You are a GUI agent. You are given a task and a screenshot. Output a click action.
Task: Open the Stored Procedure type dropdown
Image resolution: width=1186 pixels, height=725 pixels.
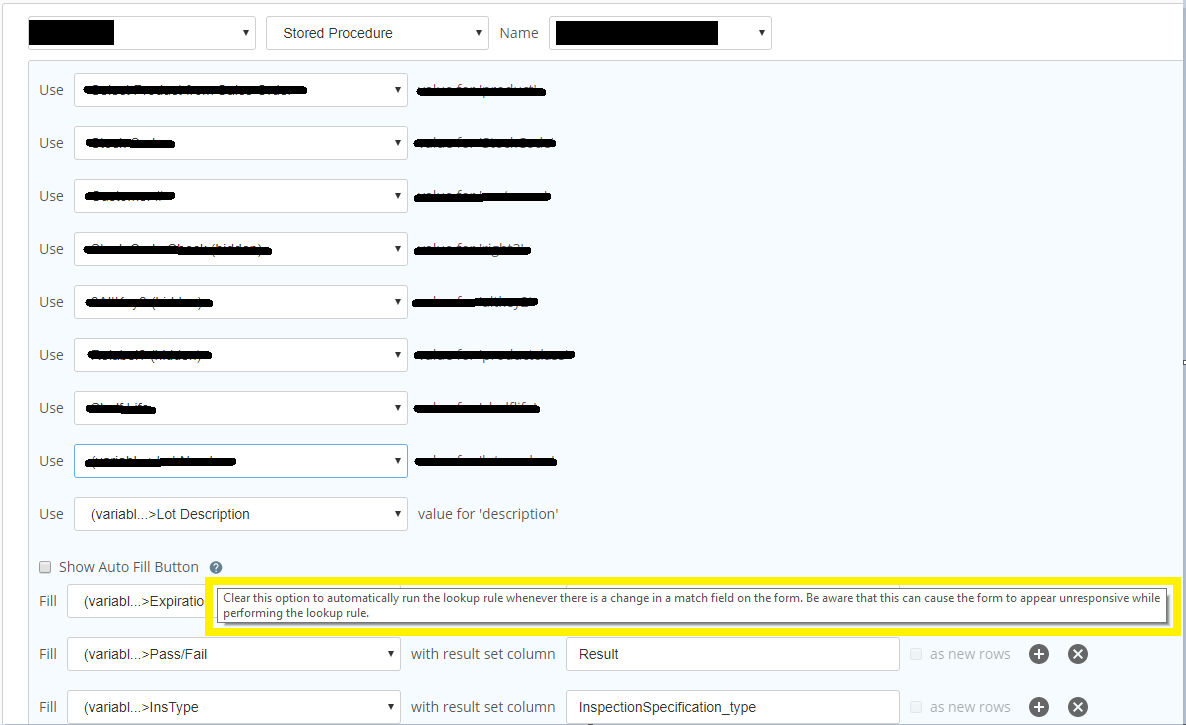point(377,33)
